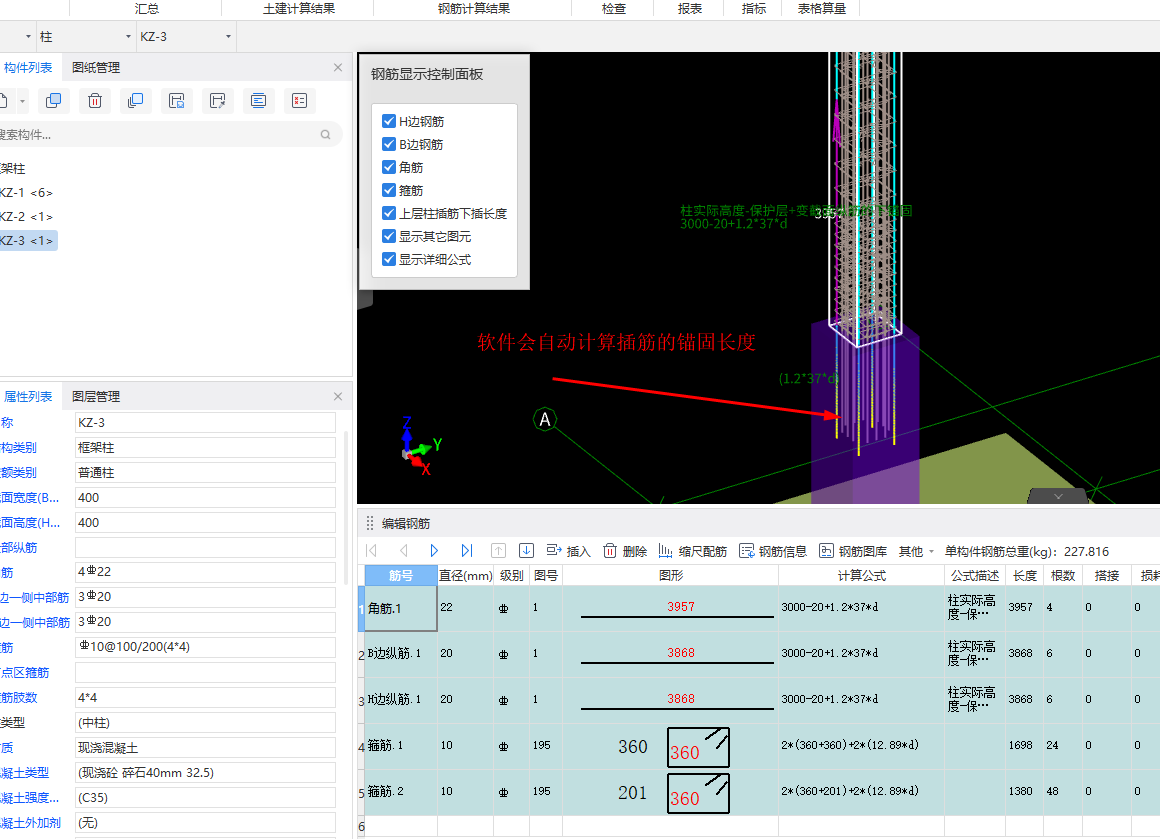Viewport: 1160px width, 839px height.
Task: Click 删除 delete row button in 编辑钢筋
Action: 624,551
